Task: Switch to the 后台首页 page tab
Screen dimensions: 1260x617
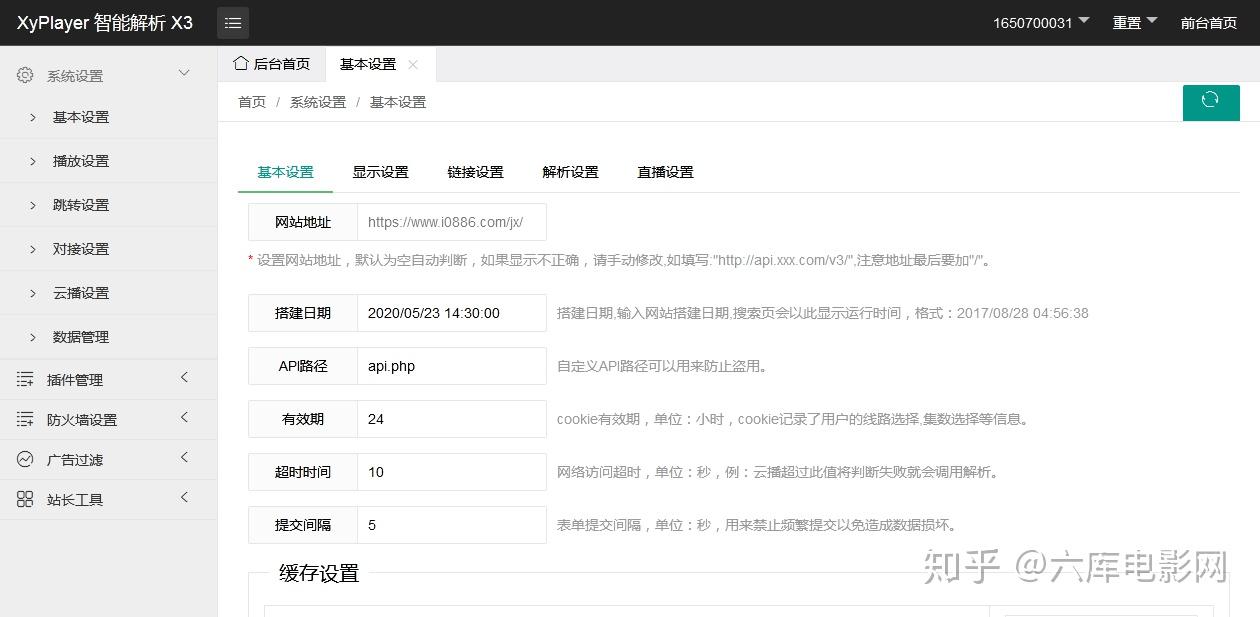Action: tap(272, 64)
